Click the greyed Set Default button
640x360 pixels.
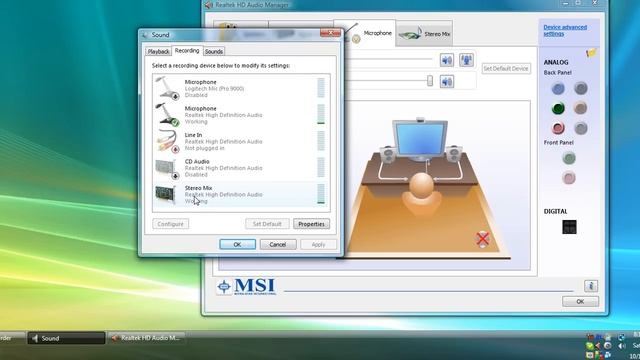pos(267,224)
